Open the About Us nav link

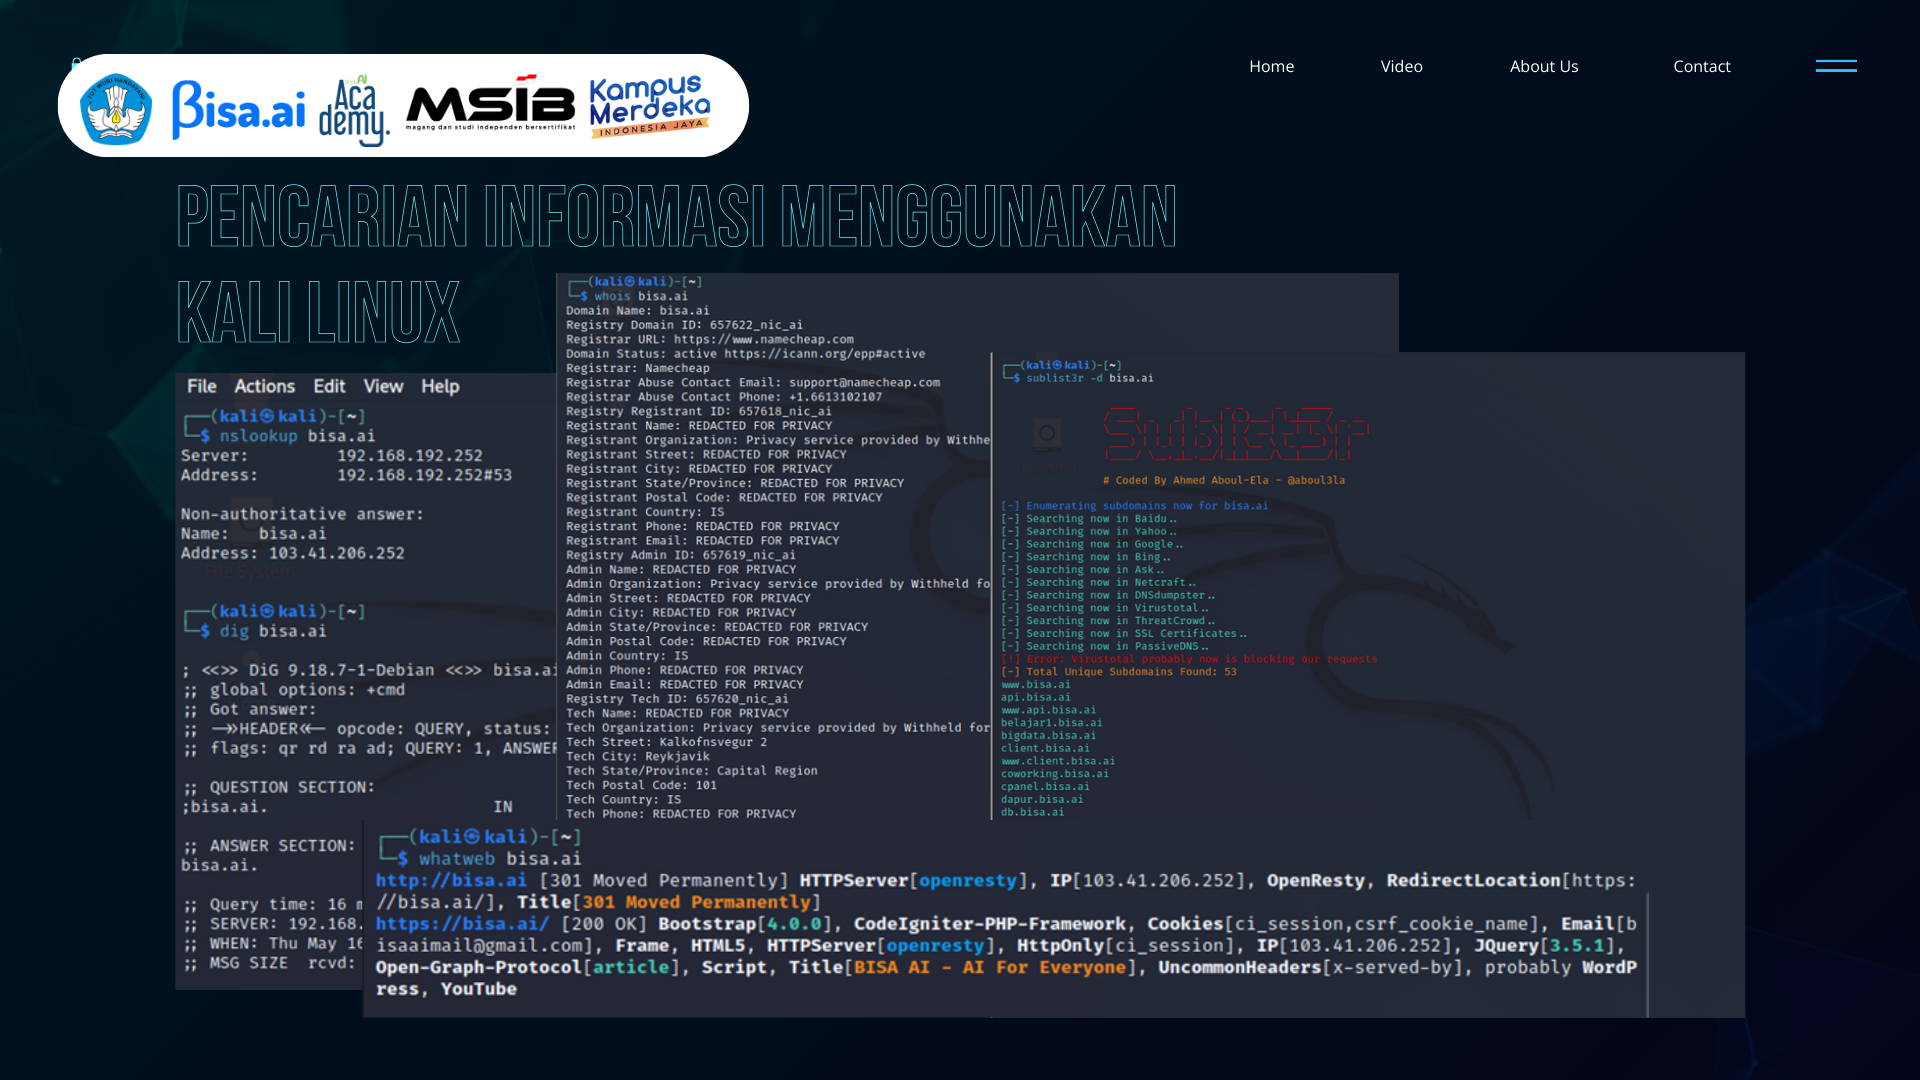pos(1544,66)
